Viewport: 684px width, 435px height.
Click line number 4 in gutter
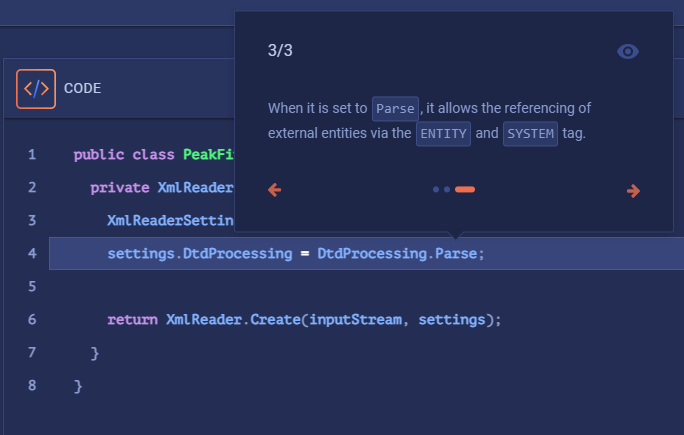pos(32,253)
